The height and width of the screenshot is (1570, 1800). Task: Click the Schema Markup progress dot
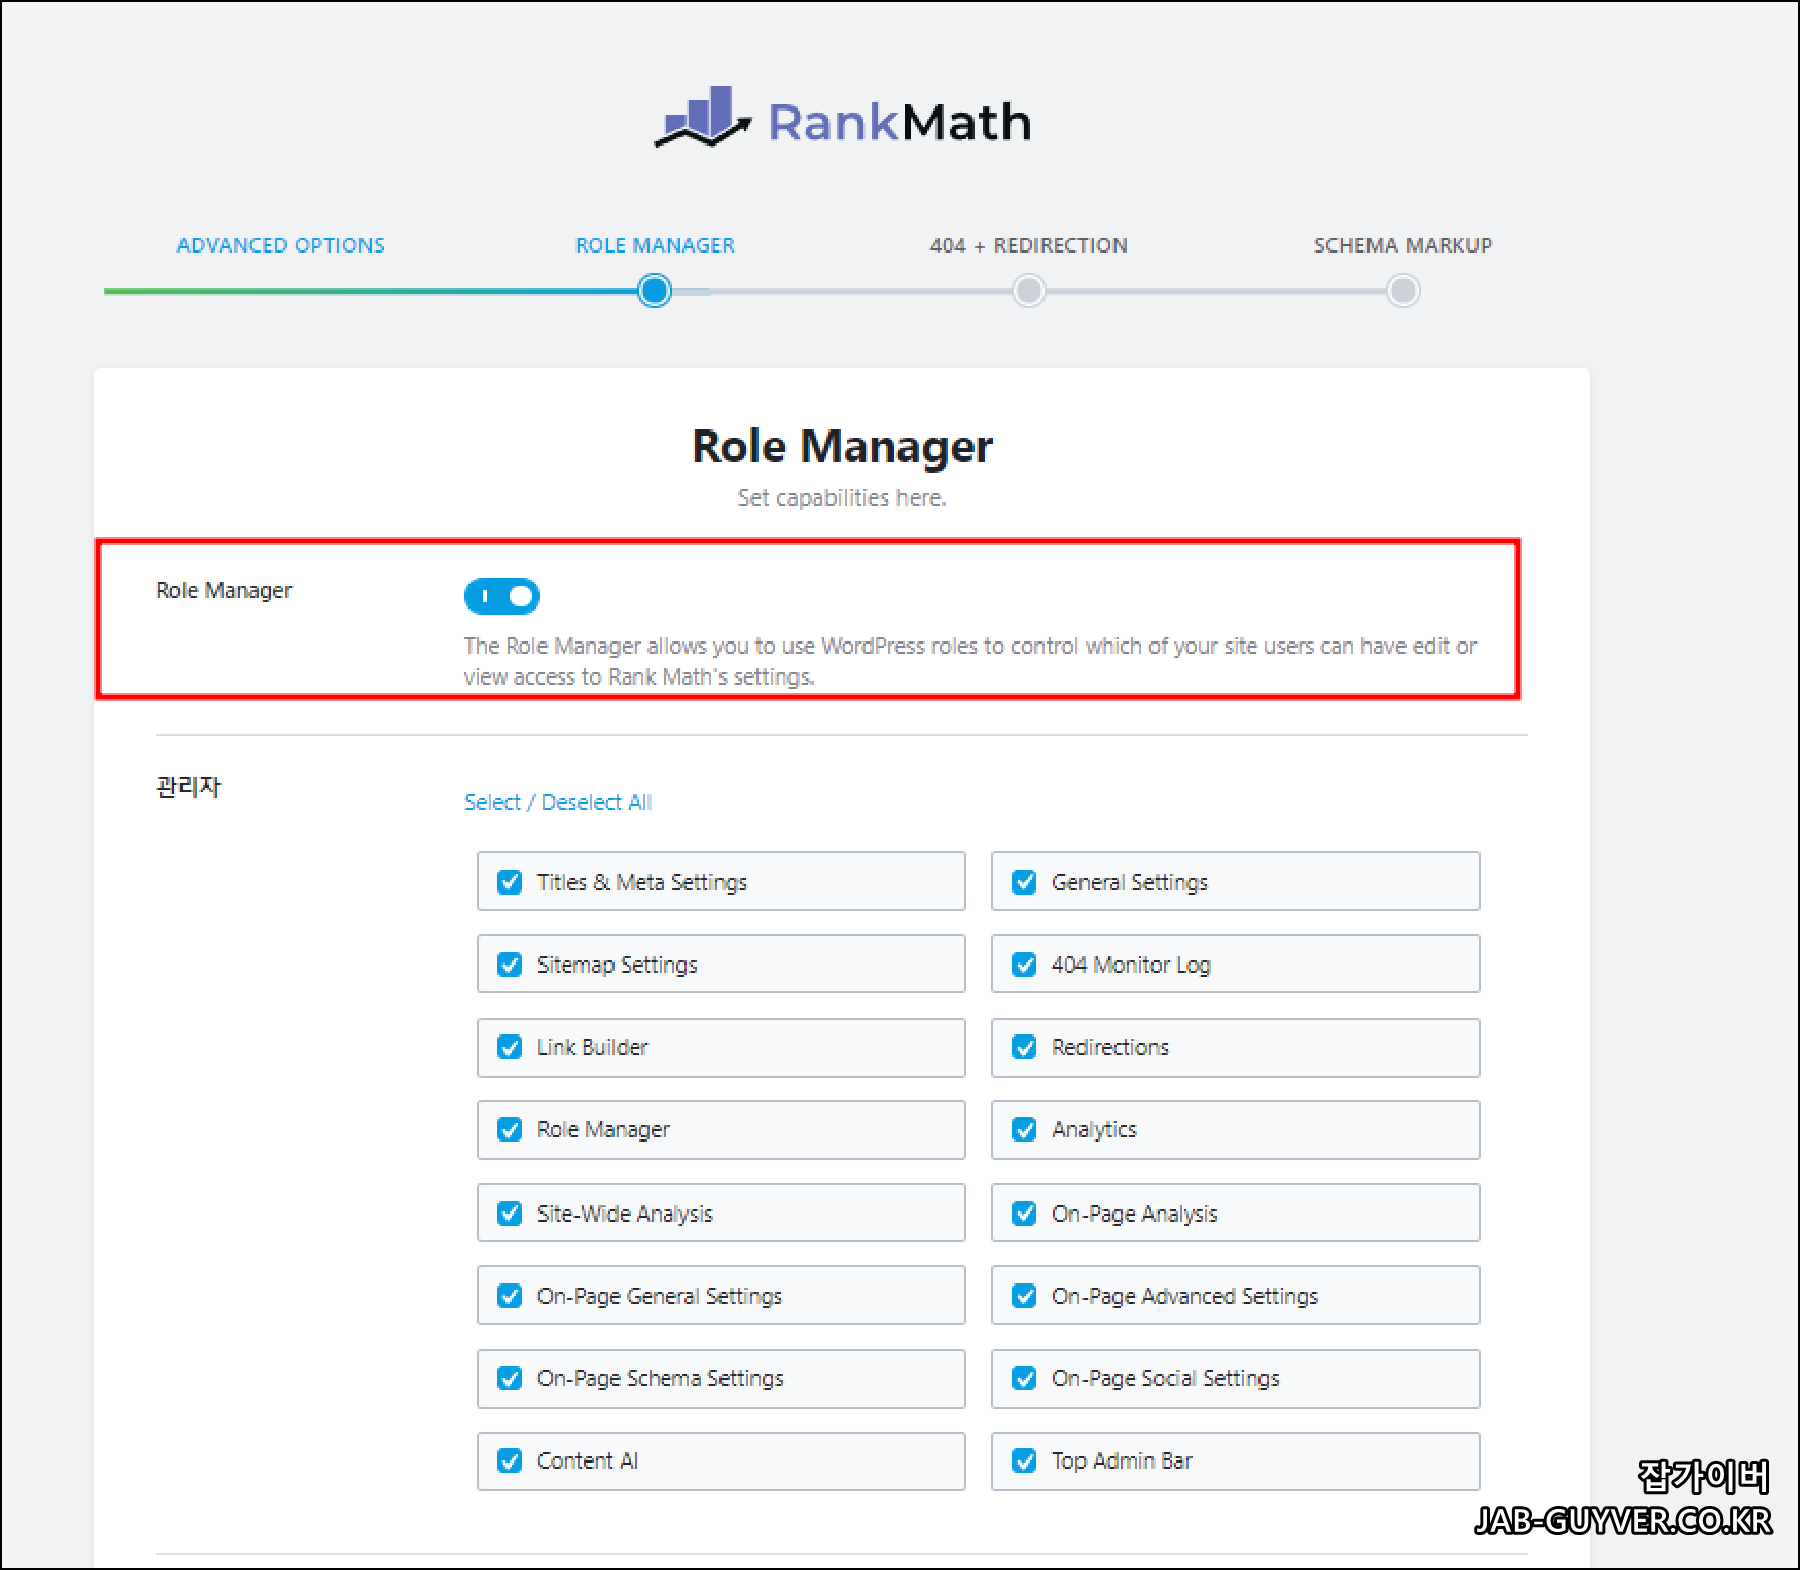[x=1403, y=291]
